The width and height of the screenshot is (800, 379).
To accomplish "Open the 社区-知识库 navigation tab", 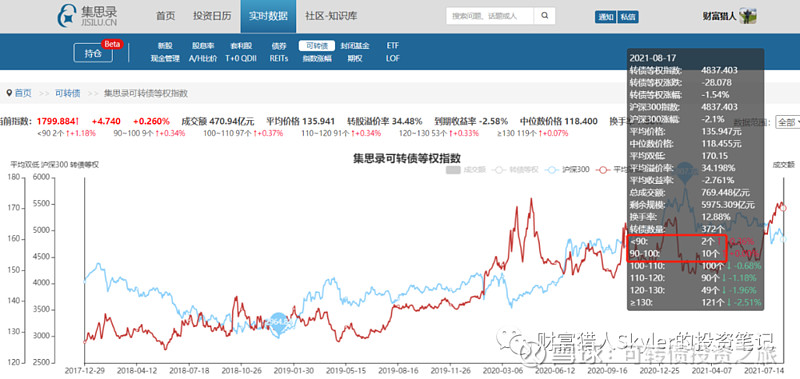I will [331, 16].
